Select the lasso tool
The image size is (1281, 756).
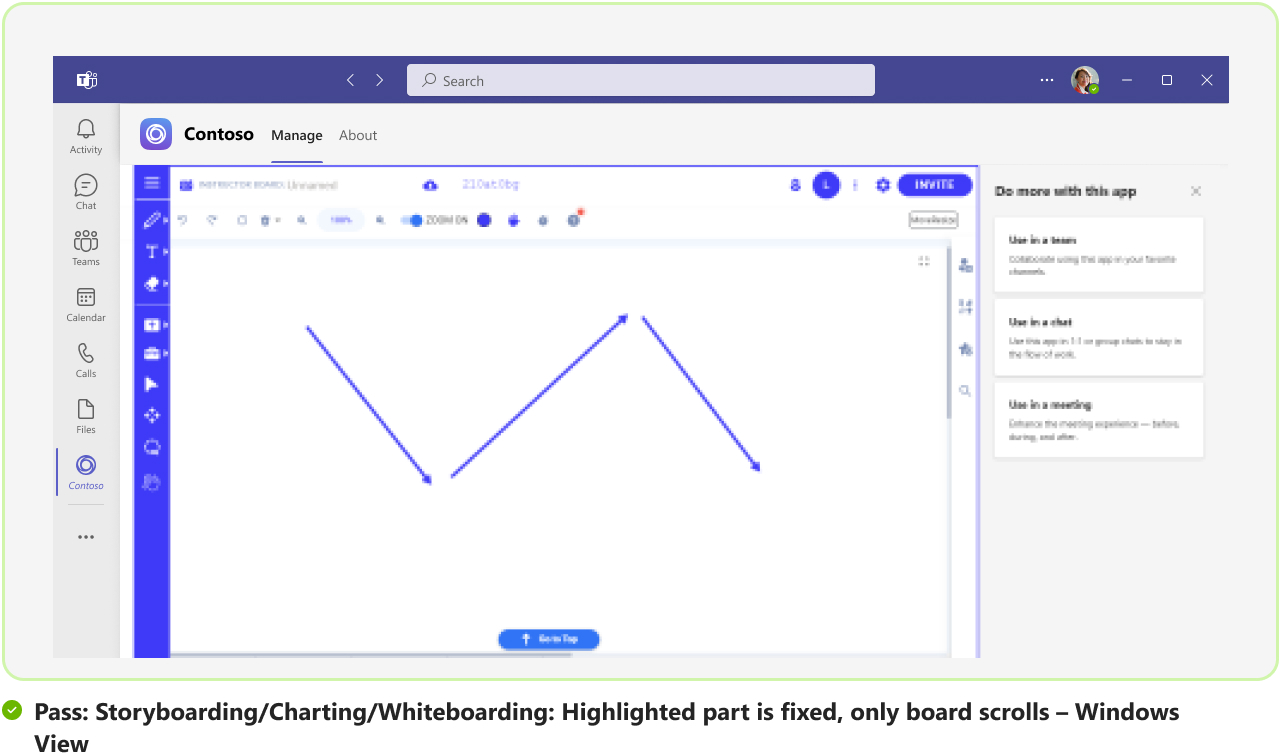tap(152, 447)
